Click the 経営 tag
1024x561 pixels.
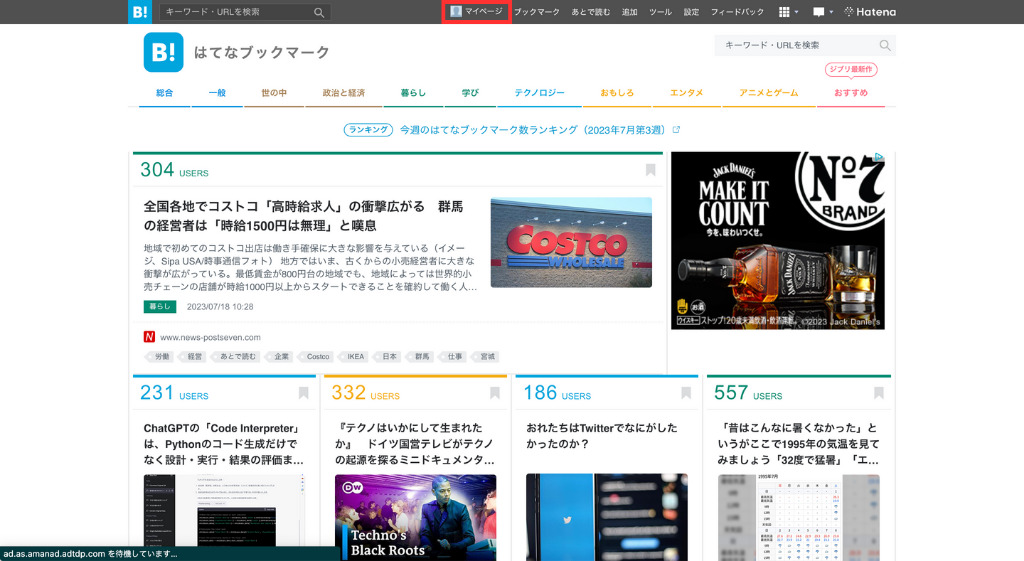pyautogui.click(x=193, y=357)
